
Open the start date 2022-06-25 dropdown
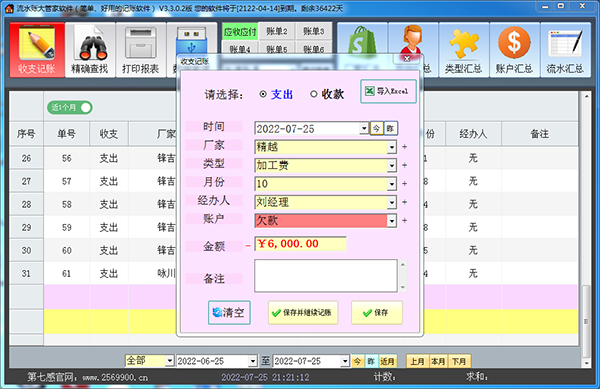click(253, 361)
